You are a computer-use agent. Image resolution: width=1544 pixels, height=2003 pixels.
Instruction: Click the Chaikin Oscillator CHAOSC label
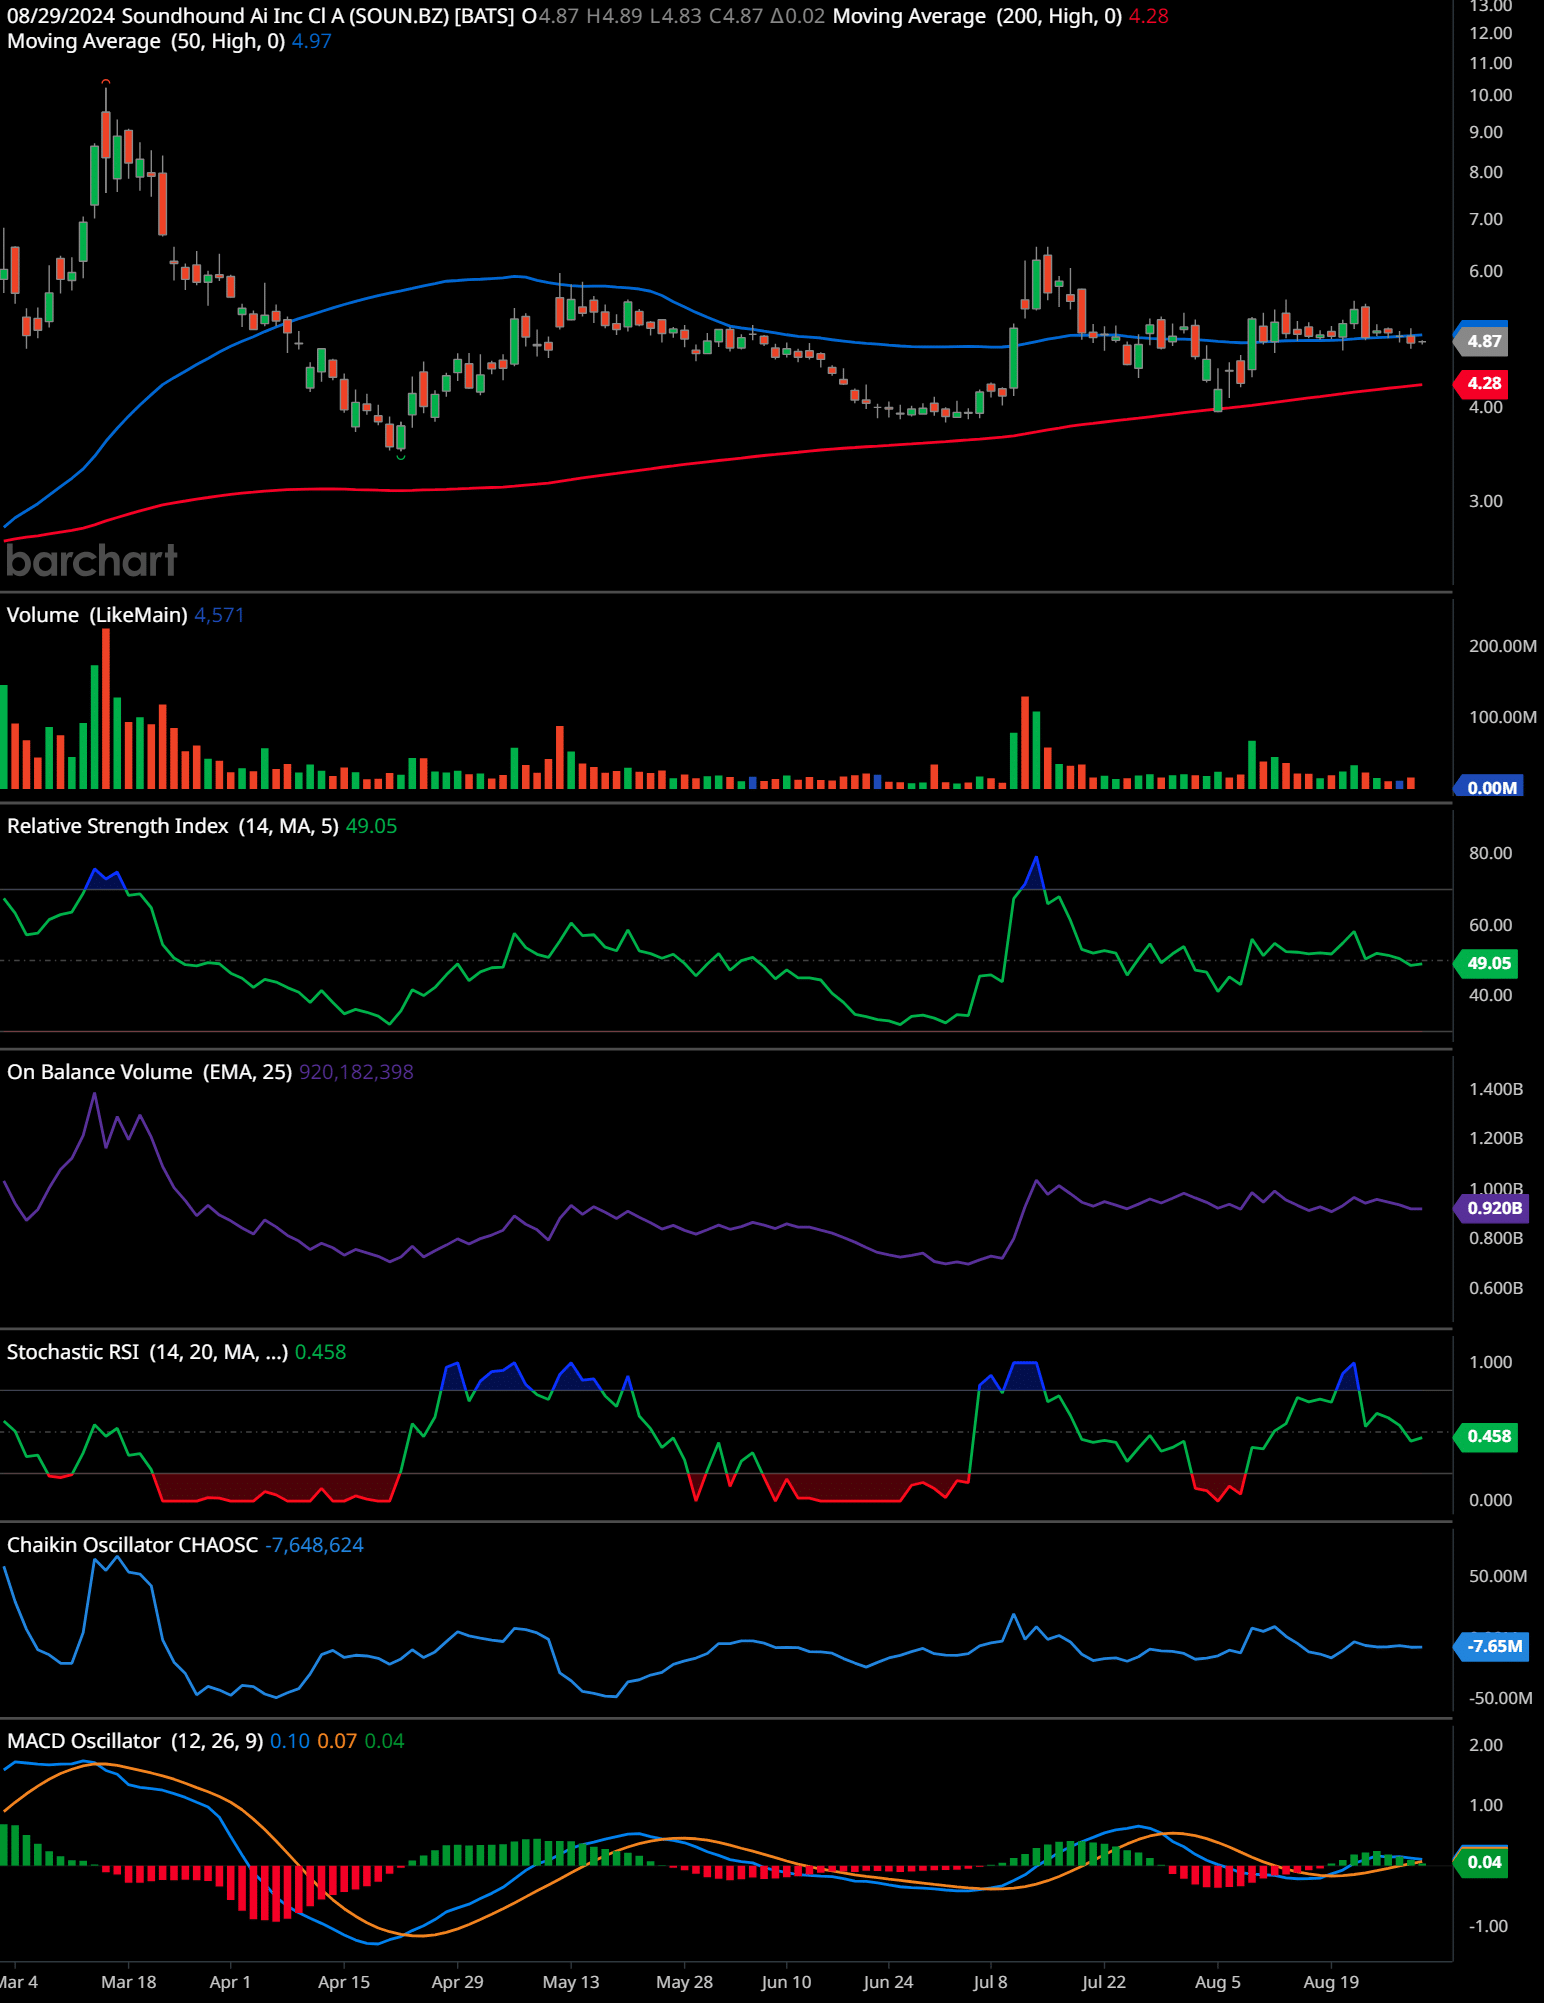tap(133, 1545)
